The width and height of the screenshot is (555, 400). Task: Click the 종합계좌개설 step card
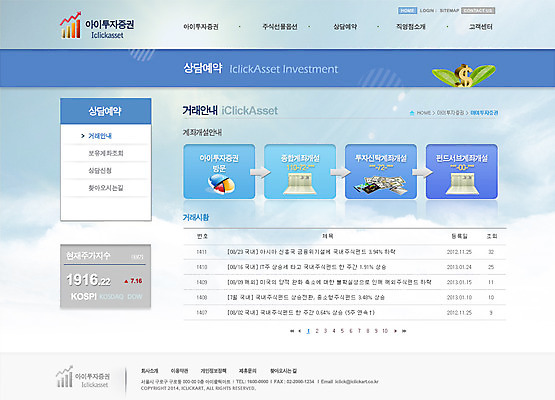300,171
